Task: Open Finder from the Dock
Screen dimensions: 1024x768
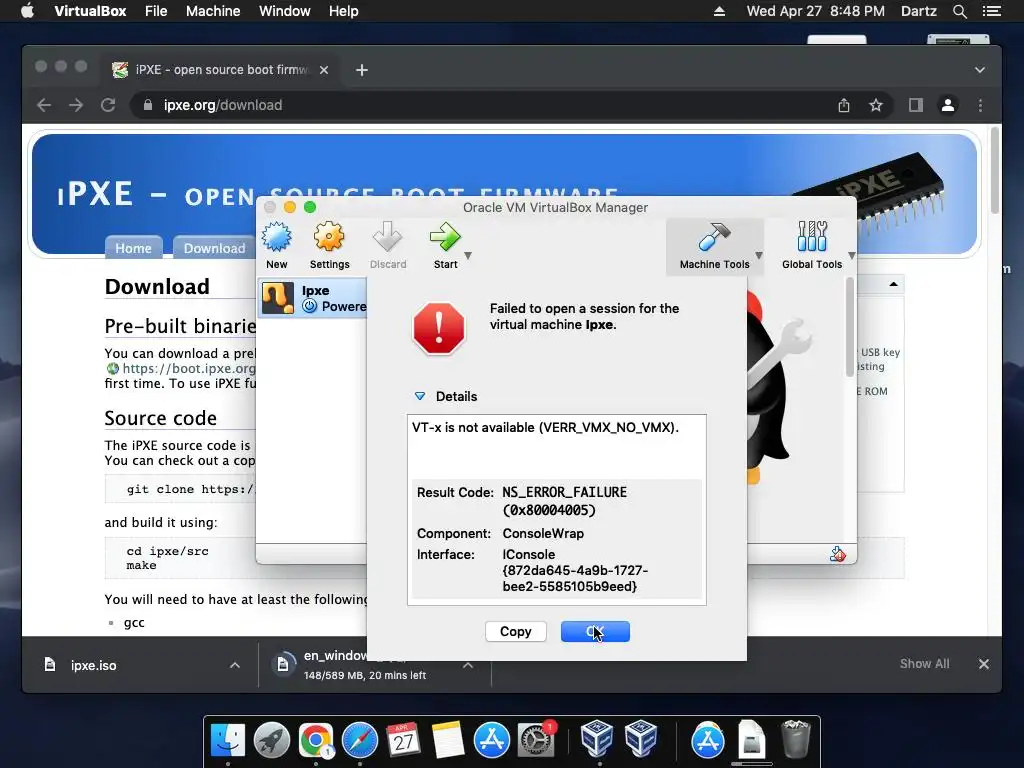Action: pos(227,740)
